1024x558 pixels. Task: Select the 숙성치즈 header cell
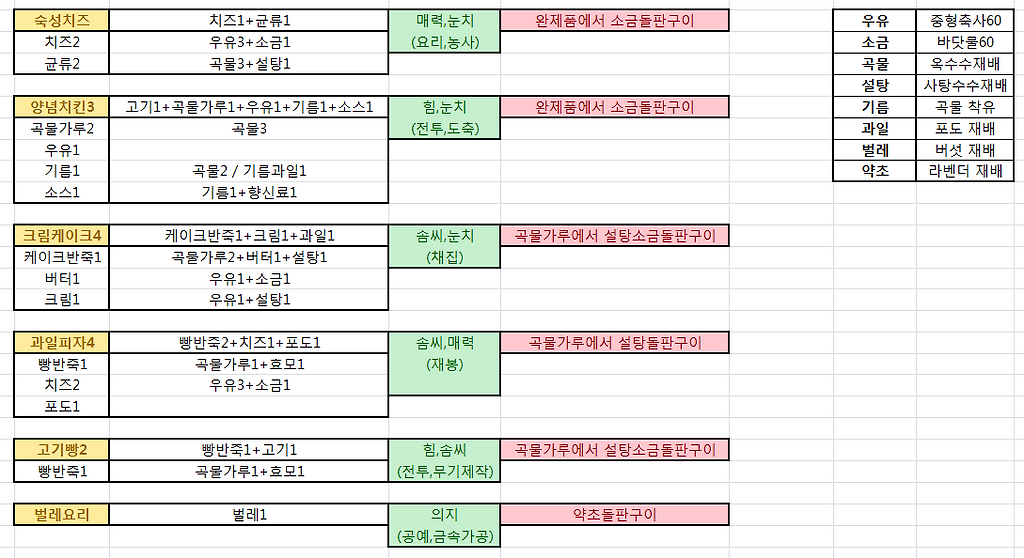62,20
